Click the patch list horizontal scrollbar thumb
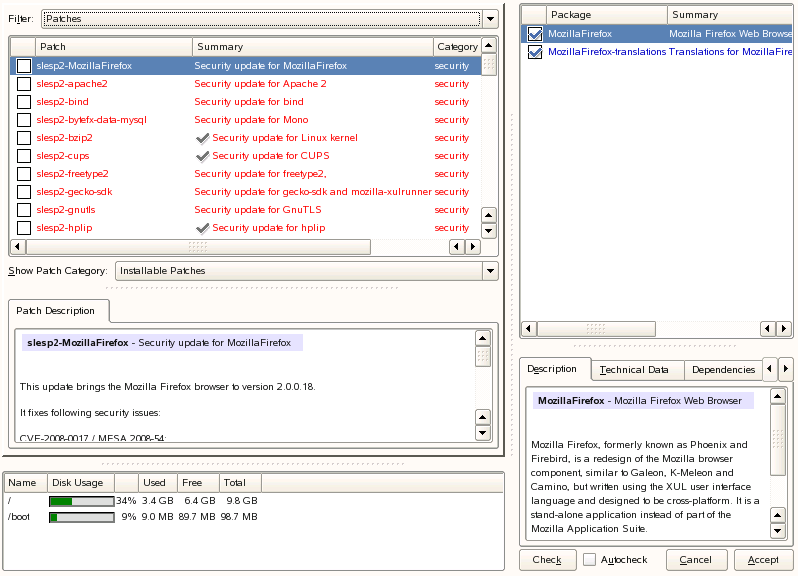The width and height of the screenshot is (798, 576). (x=198, y=247)
